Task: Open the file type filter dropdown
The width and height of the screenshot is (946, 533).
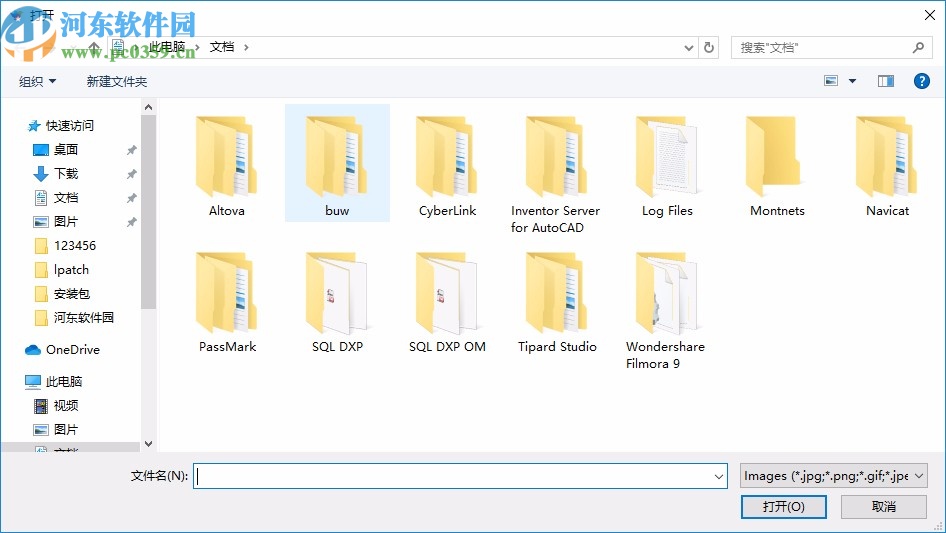Action: coord(833,476)
